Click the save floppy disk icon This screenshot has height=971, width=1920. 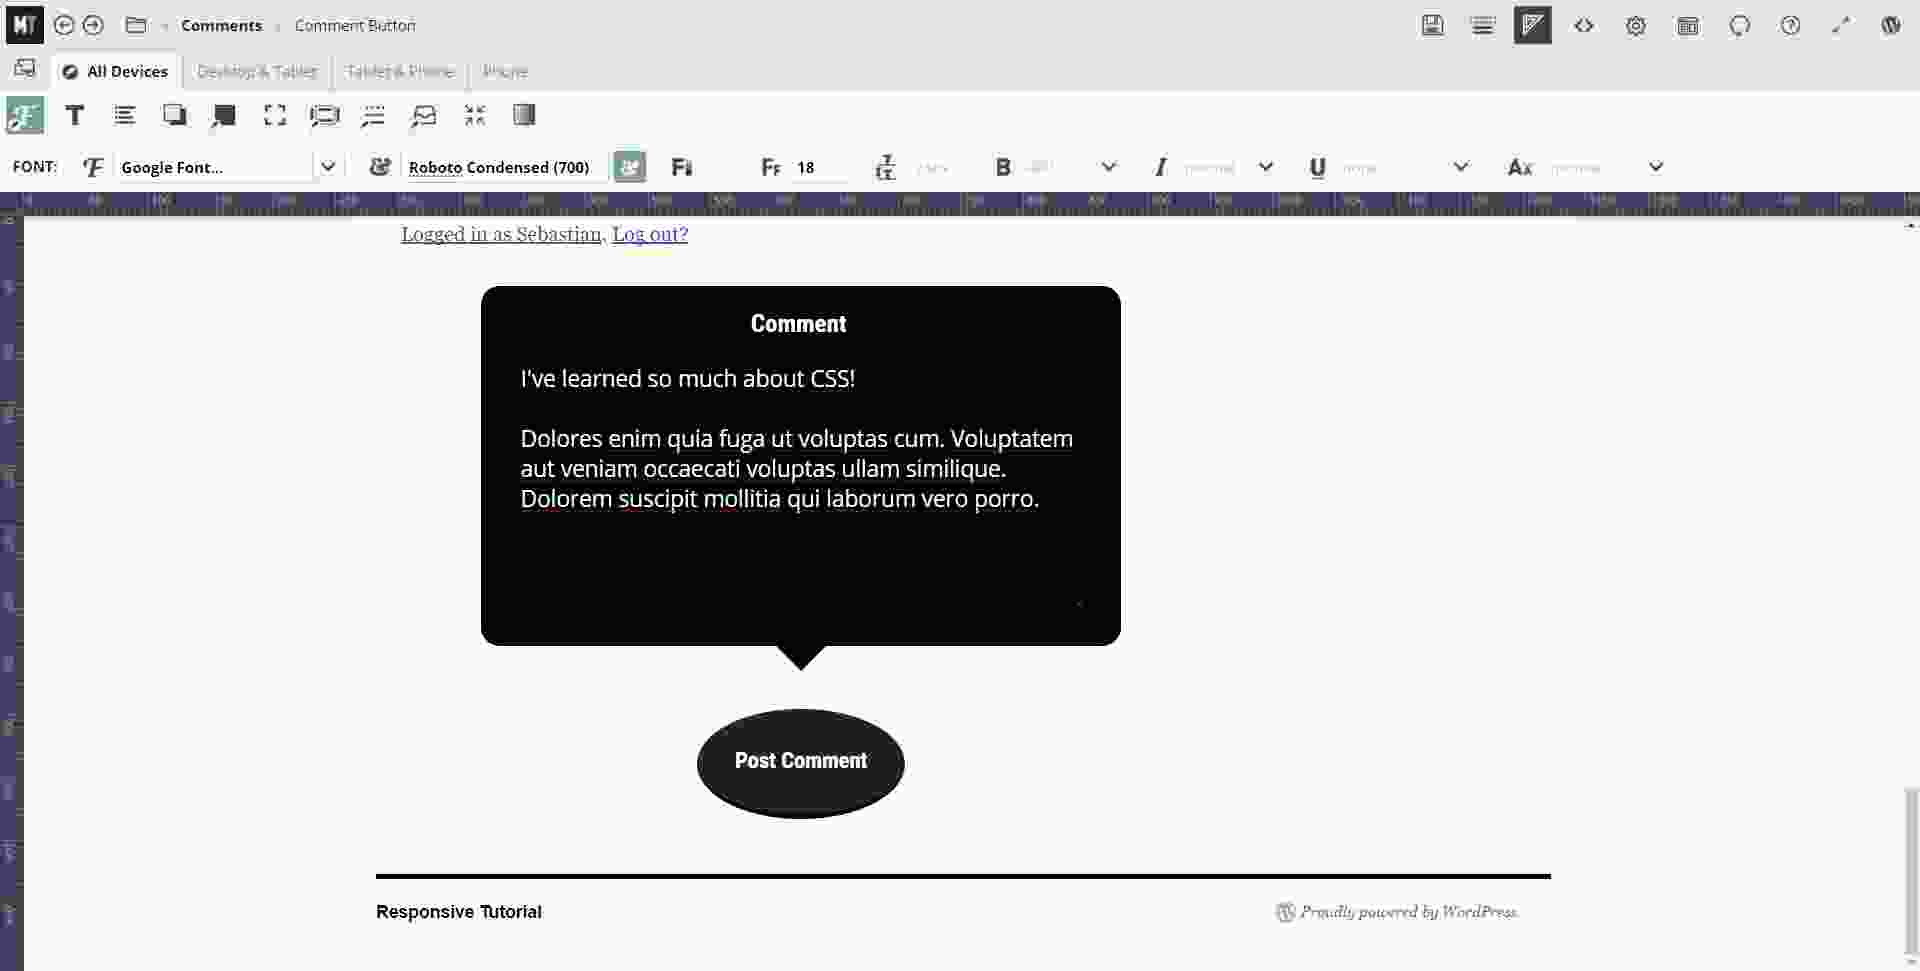(x=1432, y=26)
